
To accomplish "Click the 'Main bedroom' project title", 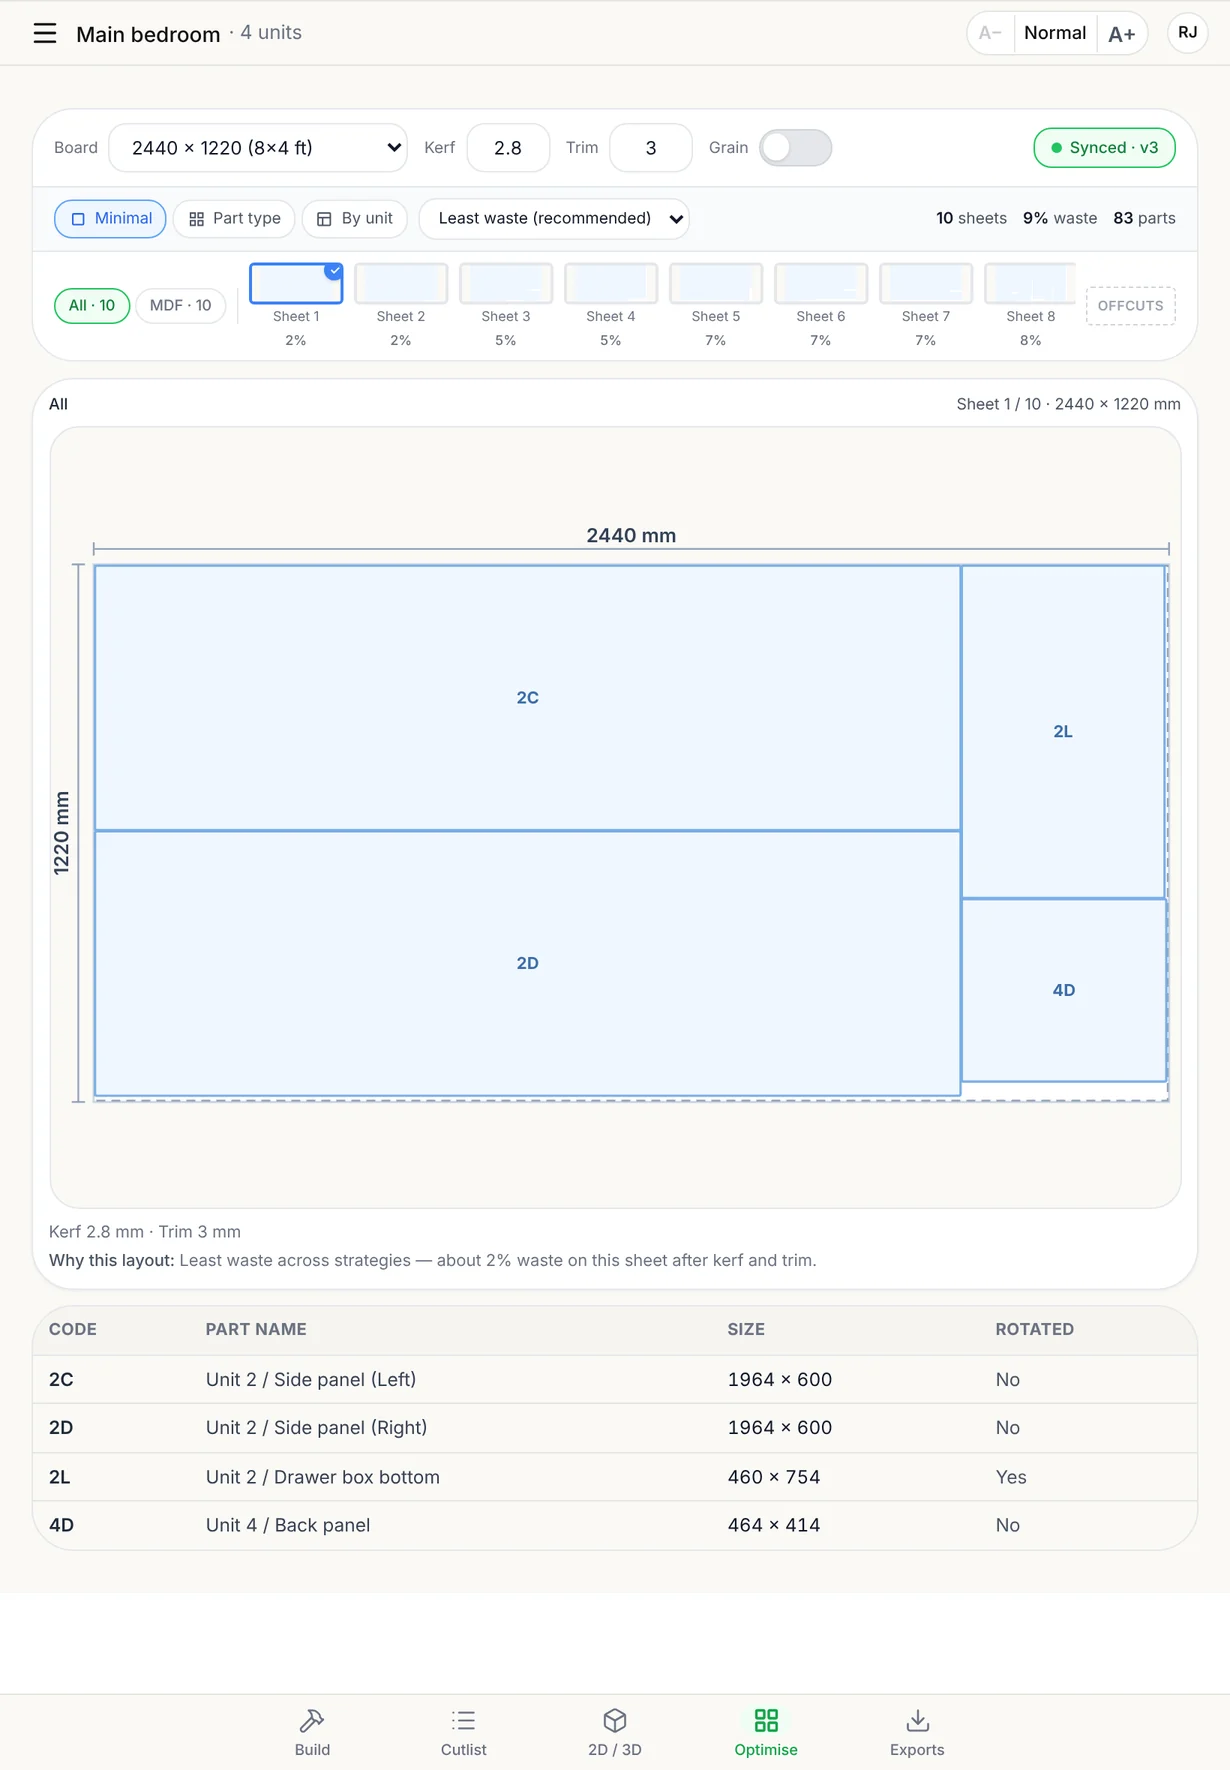I will tap(148, 34).
